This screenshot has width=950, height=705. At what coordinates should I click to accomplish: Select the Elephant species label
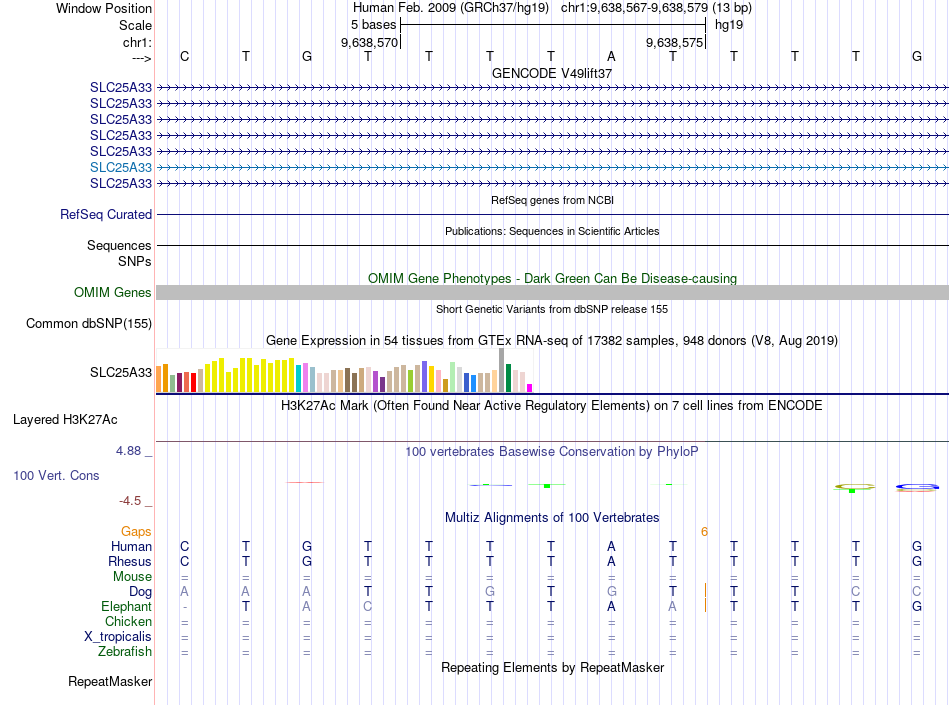point(127,607)
